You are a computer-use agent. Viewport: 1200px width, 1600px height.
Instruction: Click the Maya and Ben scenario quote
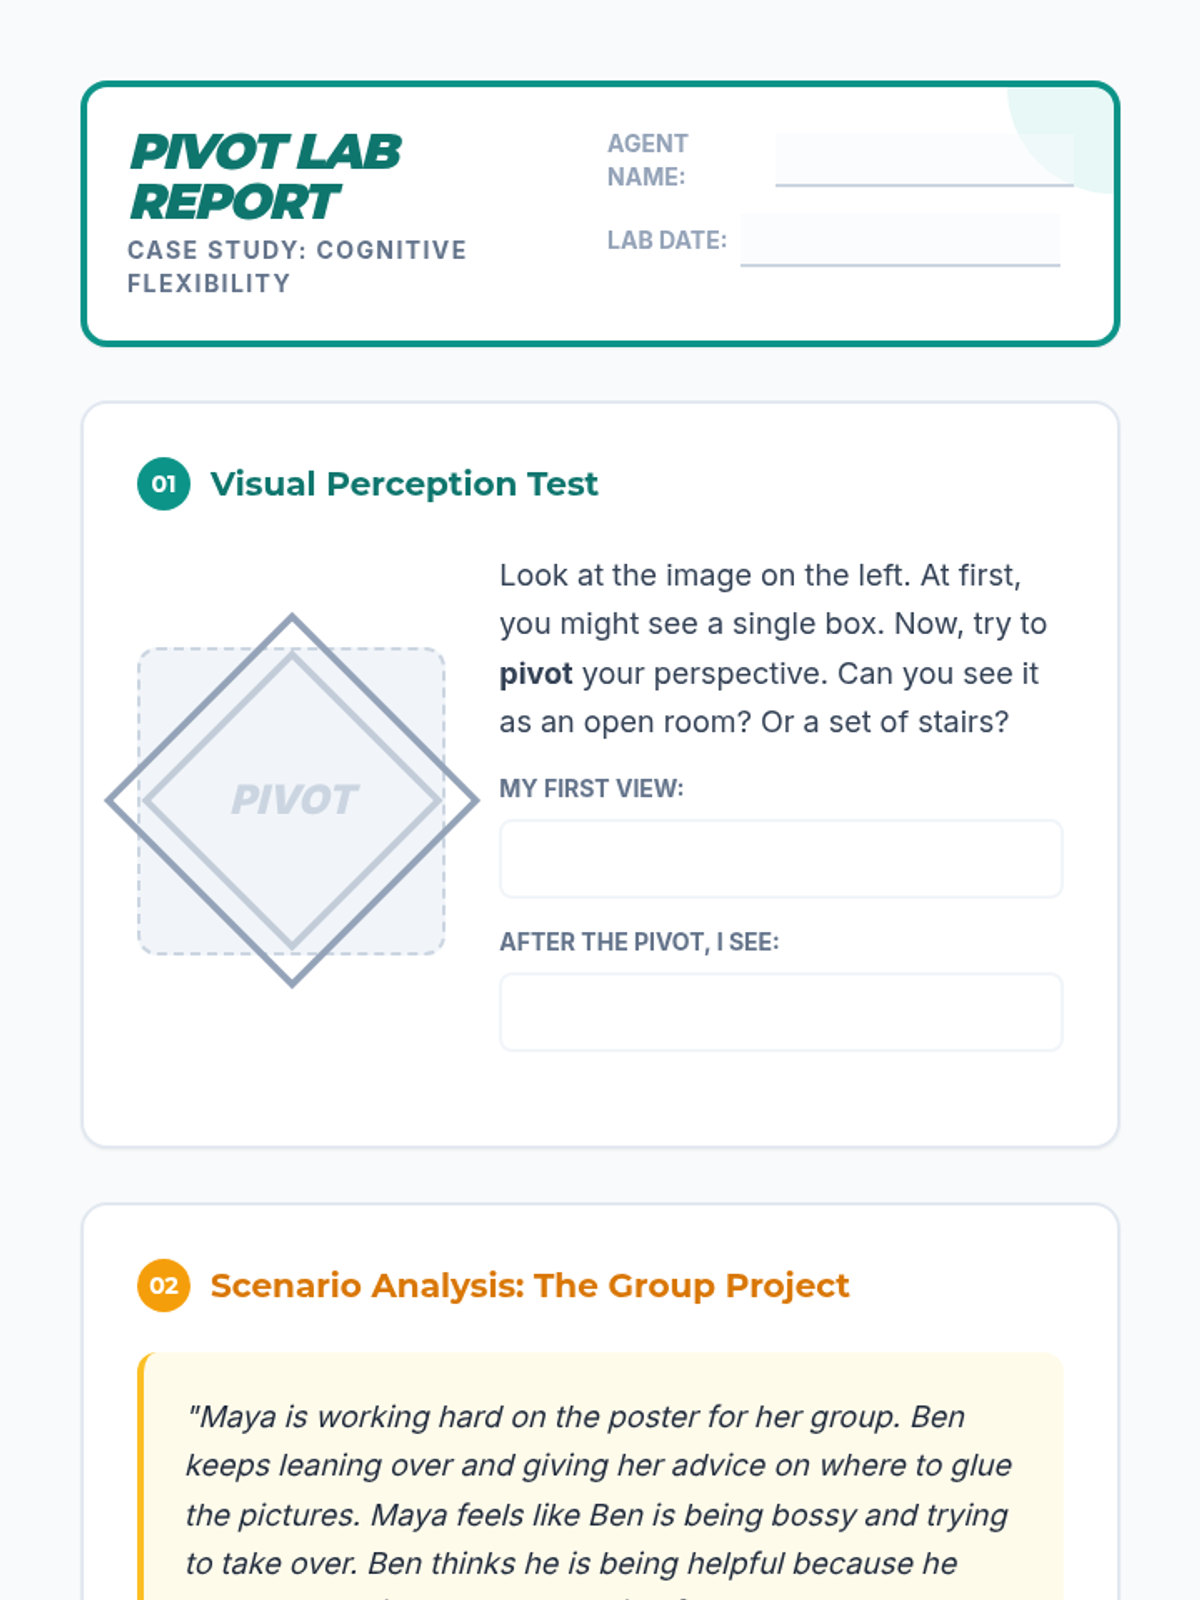pos(600,1490)
